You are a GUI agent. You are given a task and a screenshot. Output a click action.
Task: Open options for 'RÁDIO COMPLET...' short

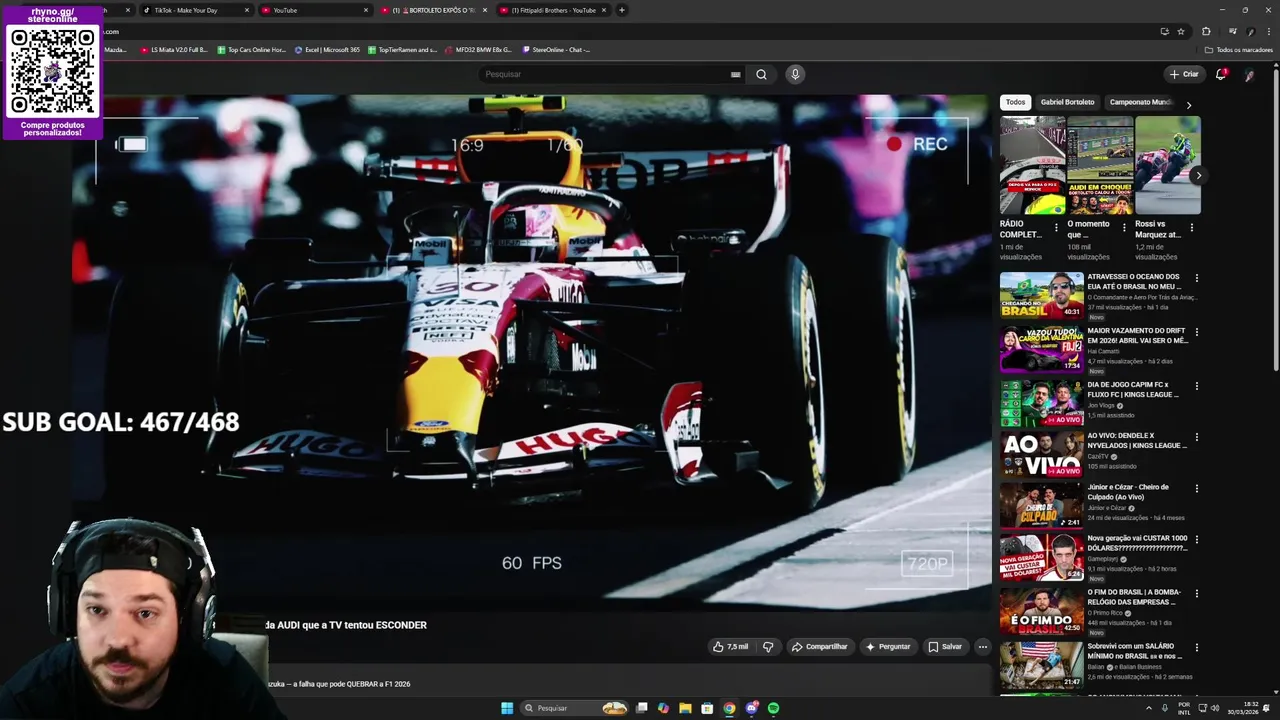1056,228
